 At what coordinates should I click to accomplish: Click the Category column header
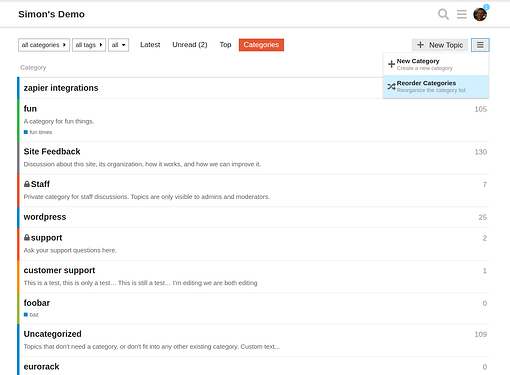click(x=33, y=67)
